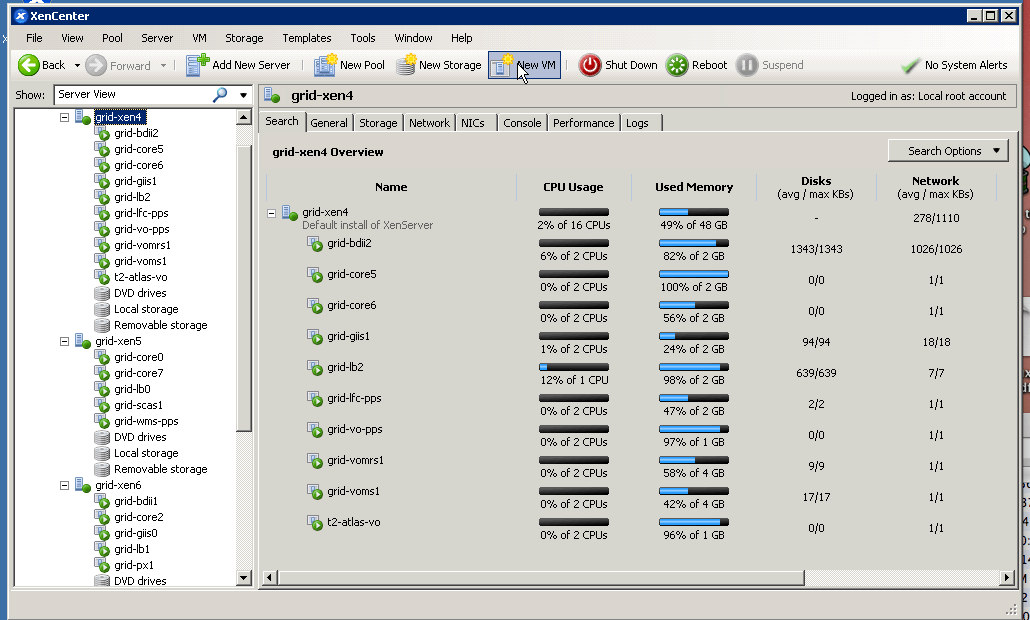Switch to the Console tab

tap(522, 123)
